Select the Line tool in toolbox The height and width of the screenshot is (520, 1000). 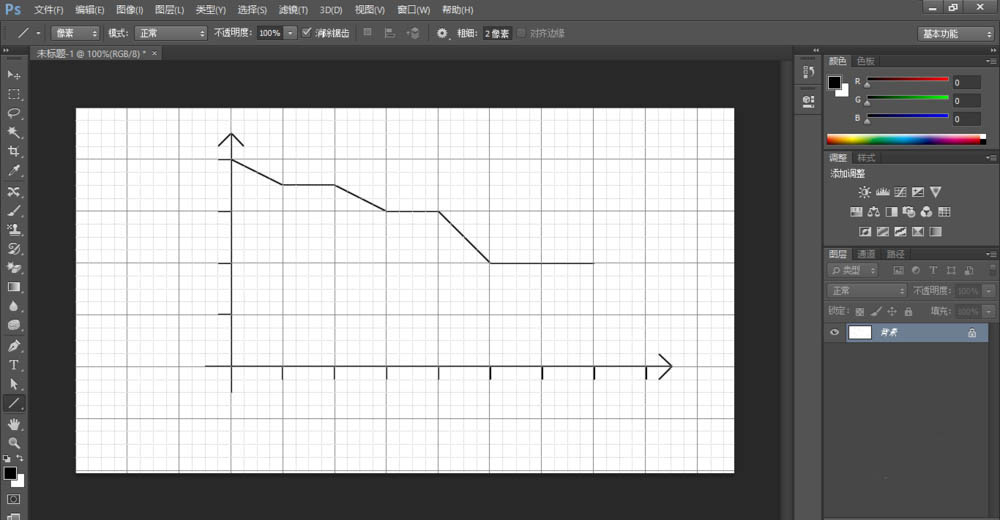(x=13, y=403)
